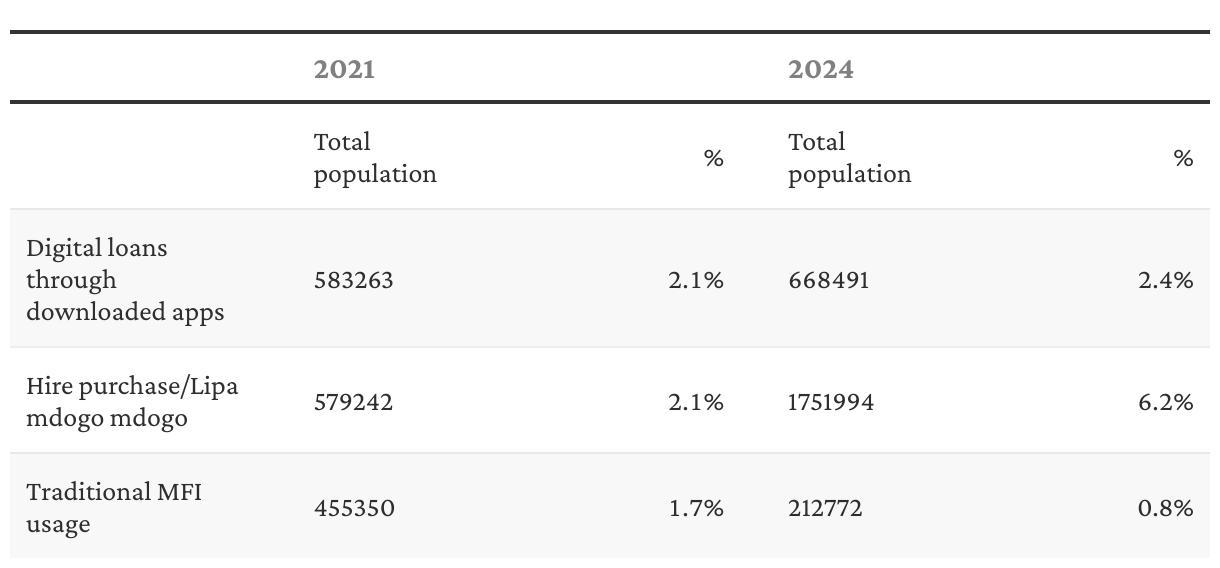Click the 2021 column header
The width and height of the screenshot is (1220, 568).
[344, 69]
